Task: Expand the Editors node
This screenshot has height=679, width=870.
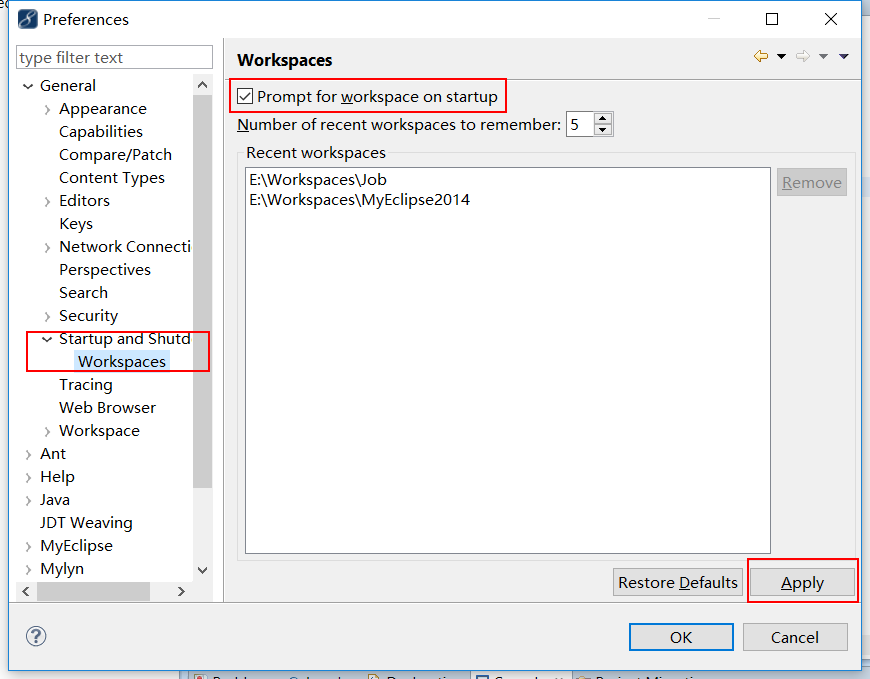Action: pos(47,201)
